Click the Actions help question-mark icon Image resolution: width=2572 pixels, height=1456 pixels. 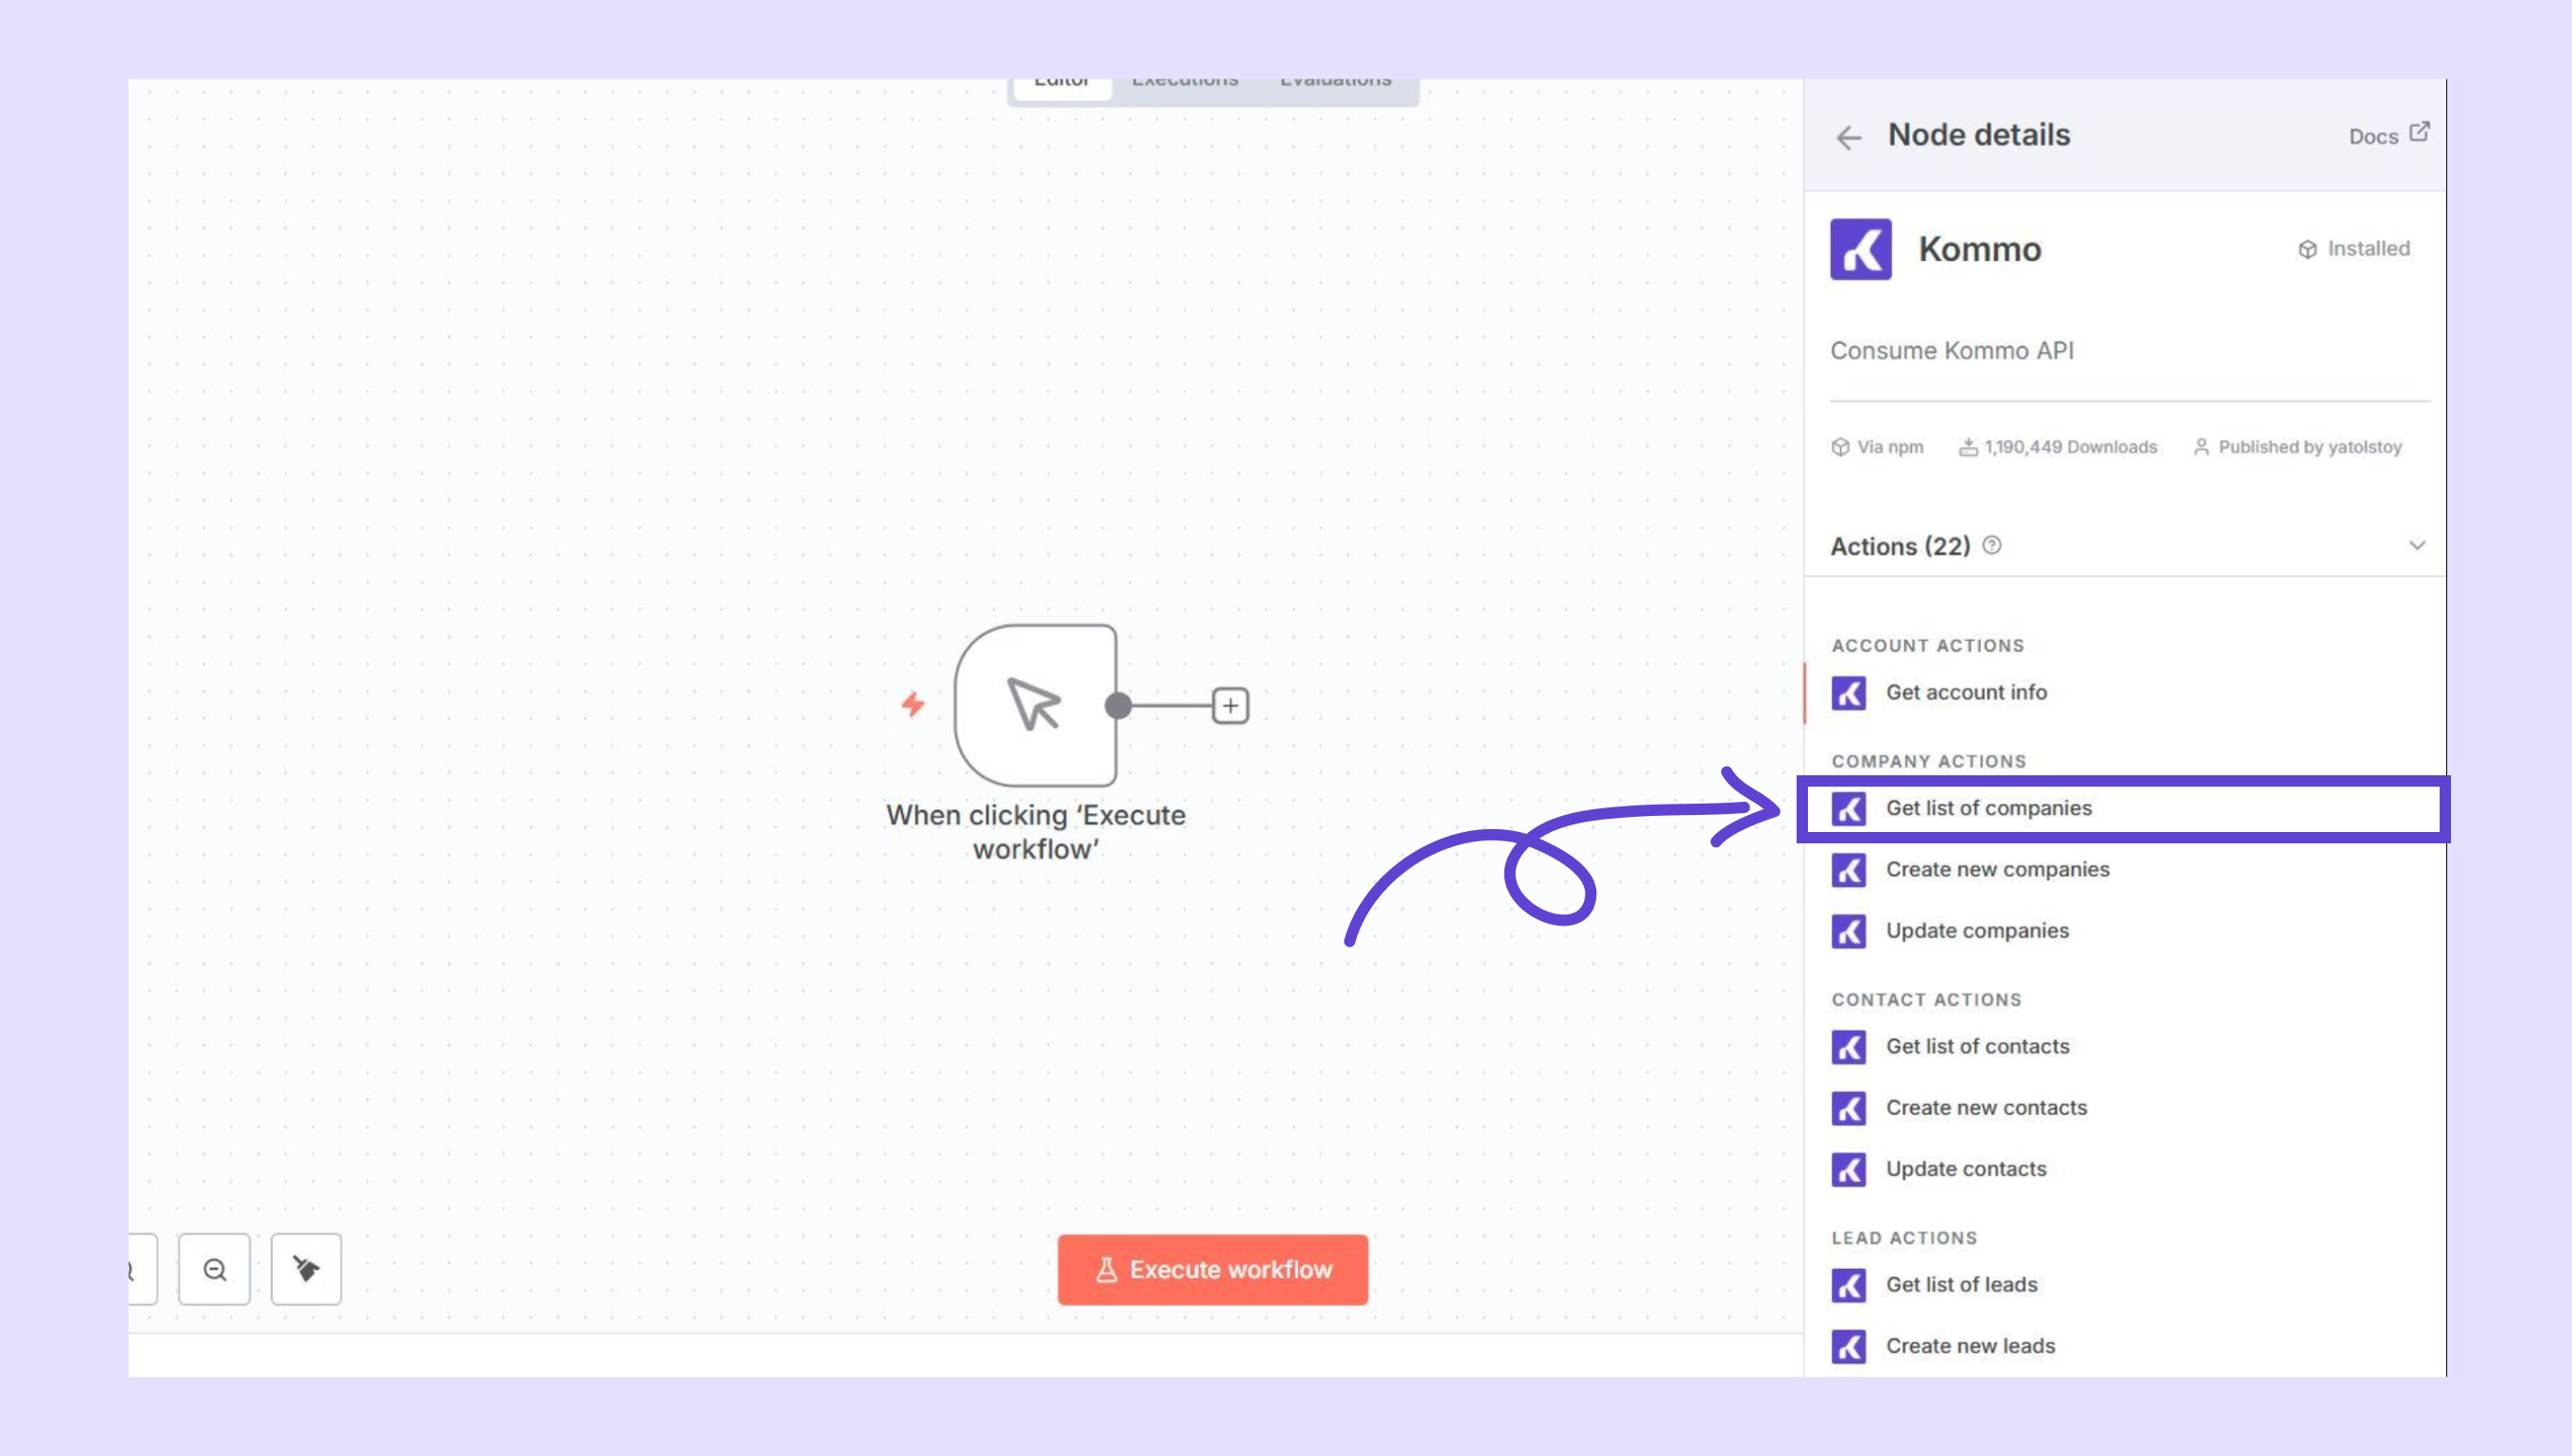pos(1991,546)
